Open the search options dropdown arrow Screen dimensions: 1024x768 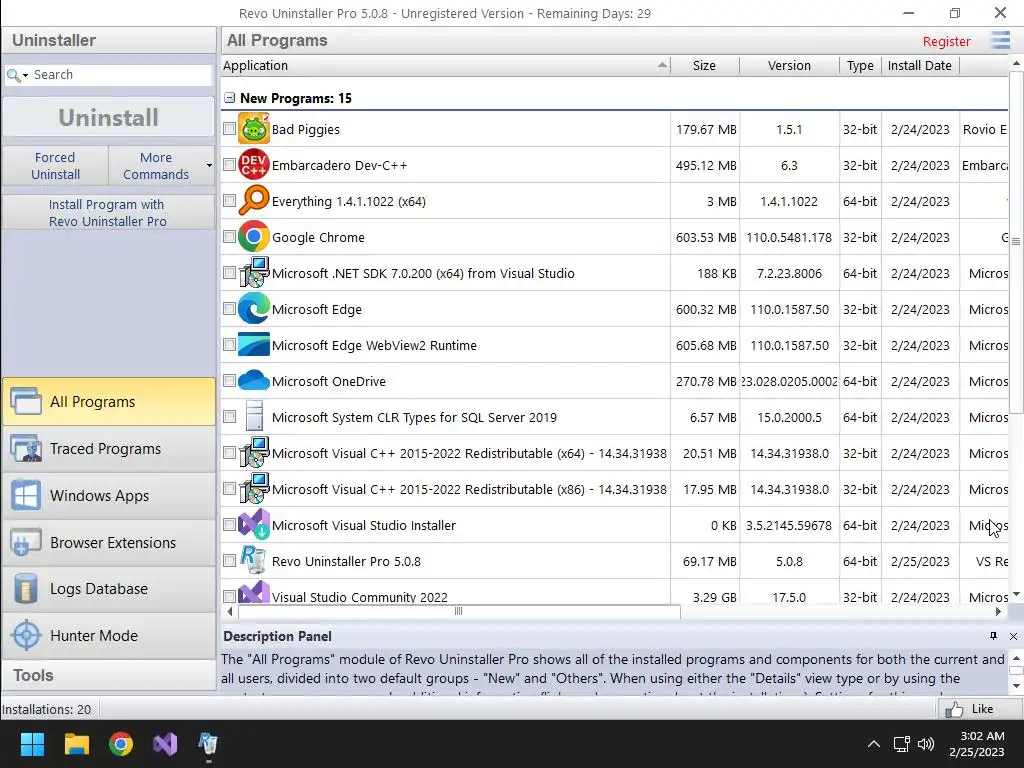click(x=25, y=76)
